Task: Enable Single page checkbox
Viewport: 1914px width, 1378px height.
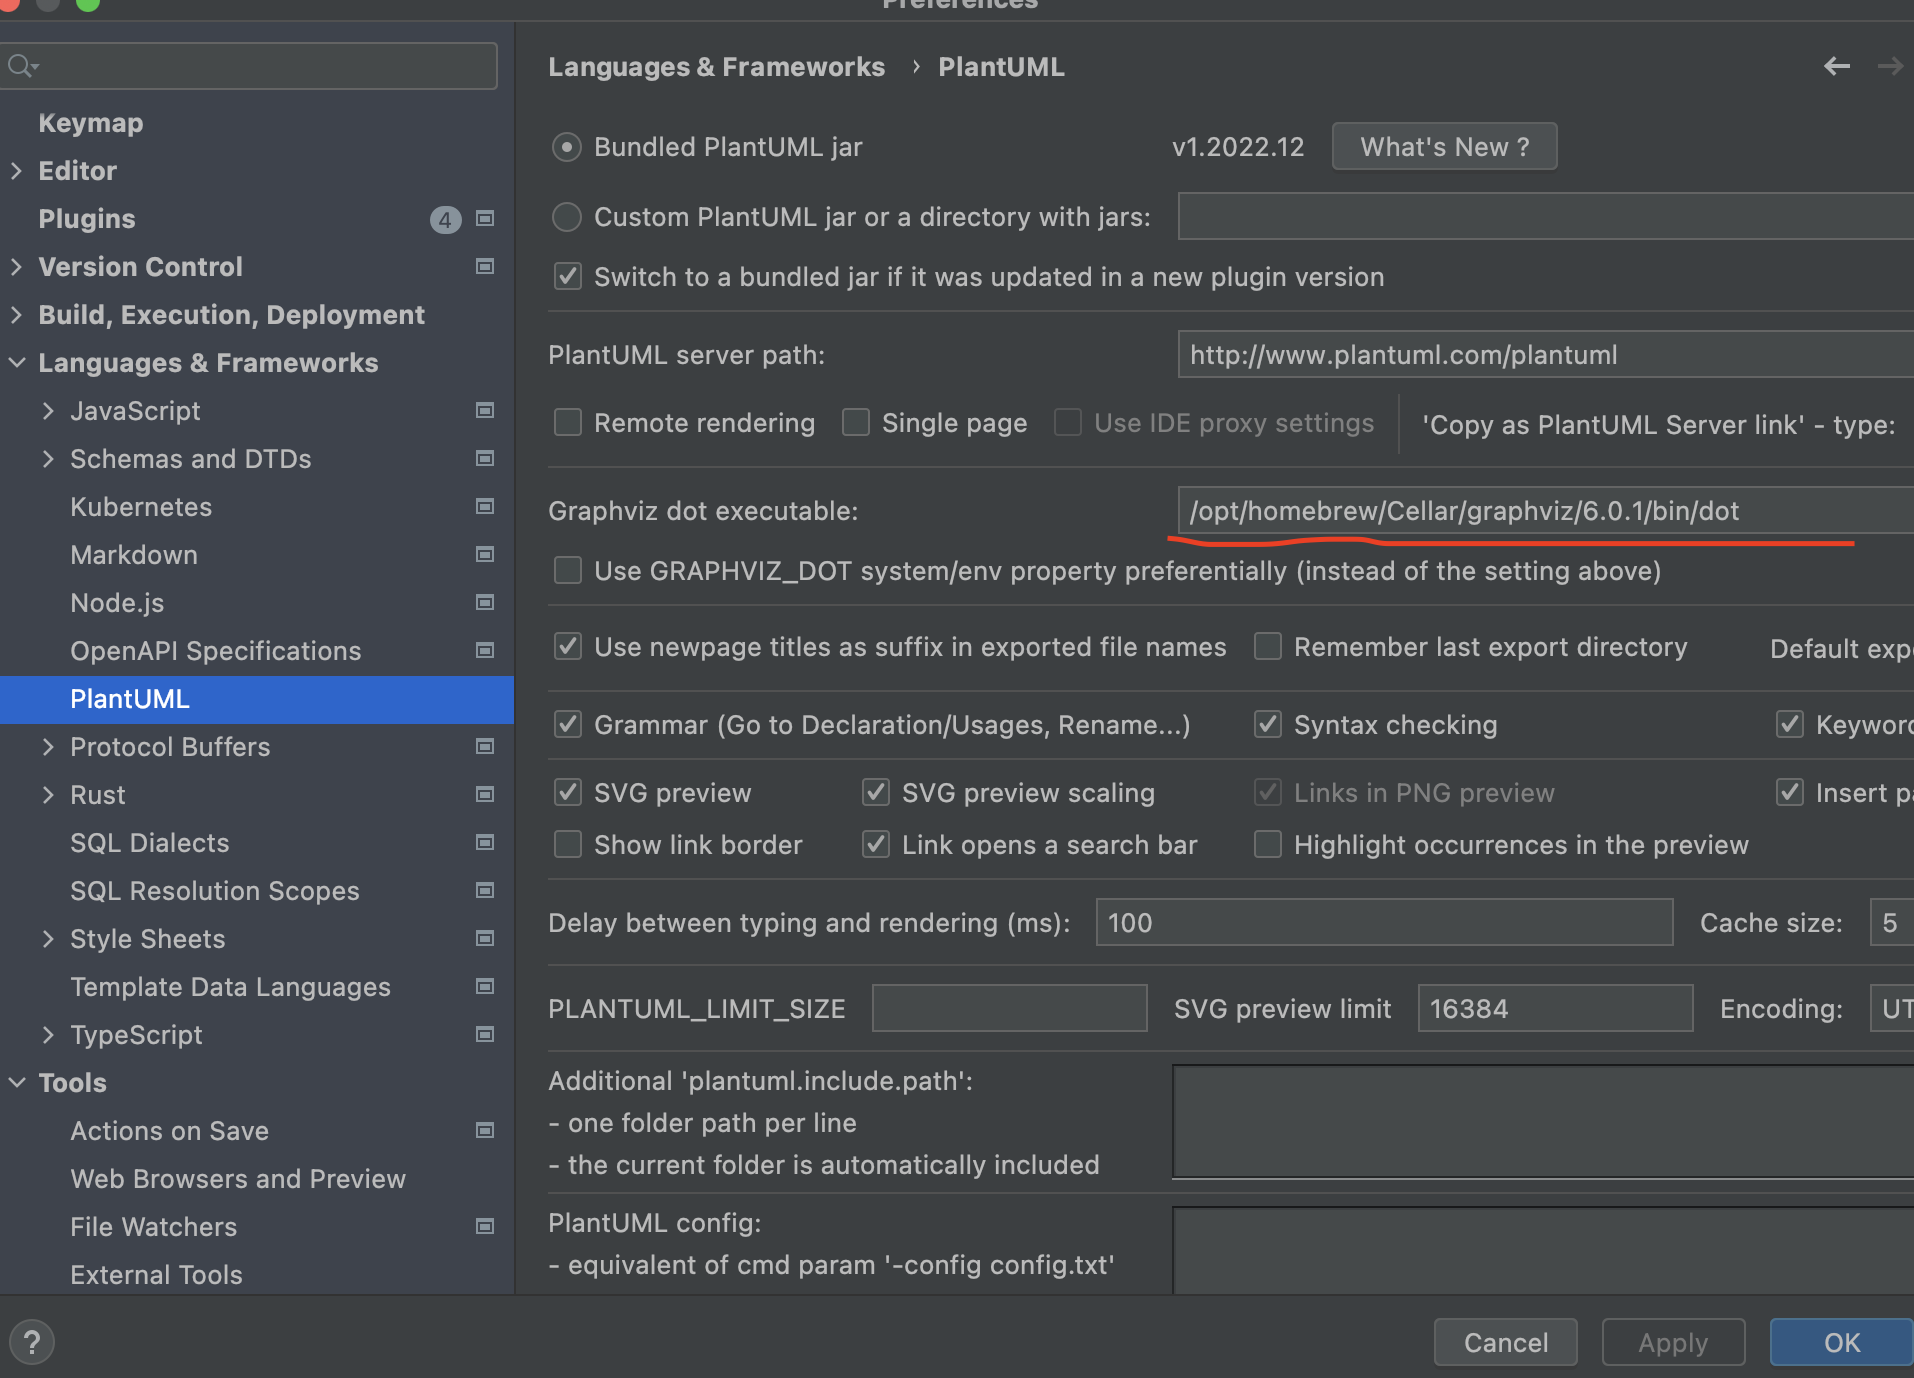Action: tap(856, 423)
